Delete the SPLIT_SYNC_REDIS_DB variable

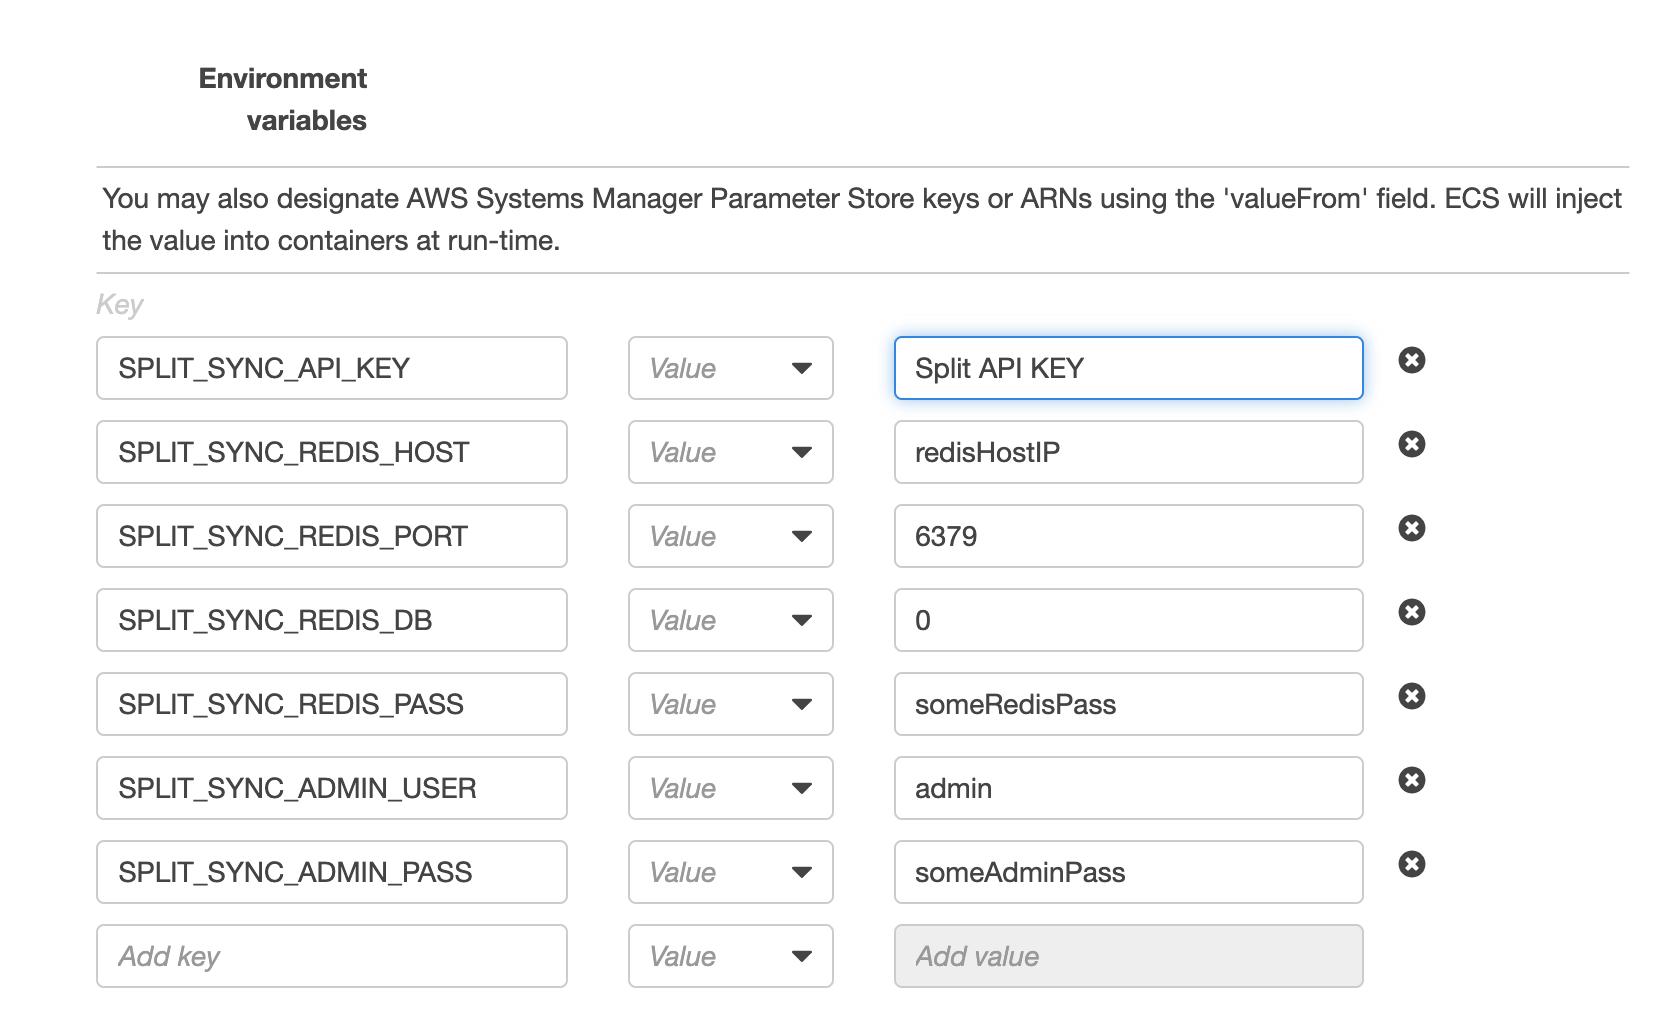[x=1411, y=612]
